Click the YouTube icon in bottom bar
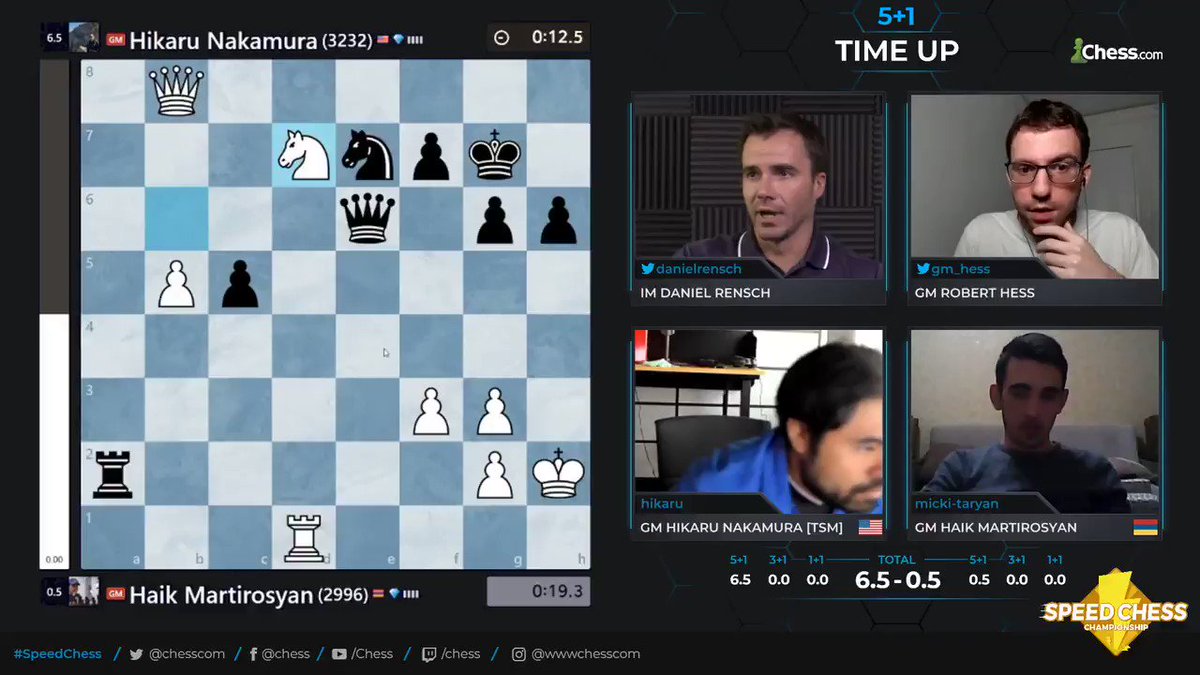The width and height of the screenshot is (1200, 675). 339,654
